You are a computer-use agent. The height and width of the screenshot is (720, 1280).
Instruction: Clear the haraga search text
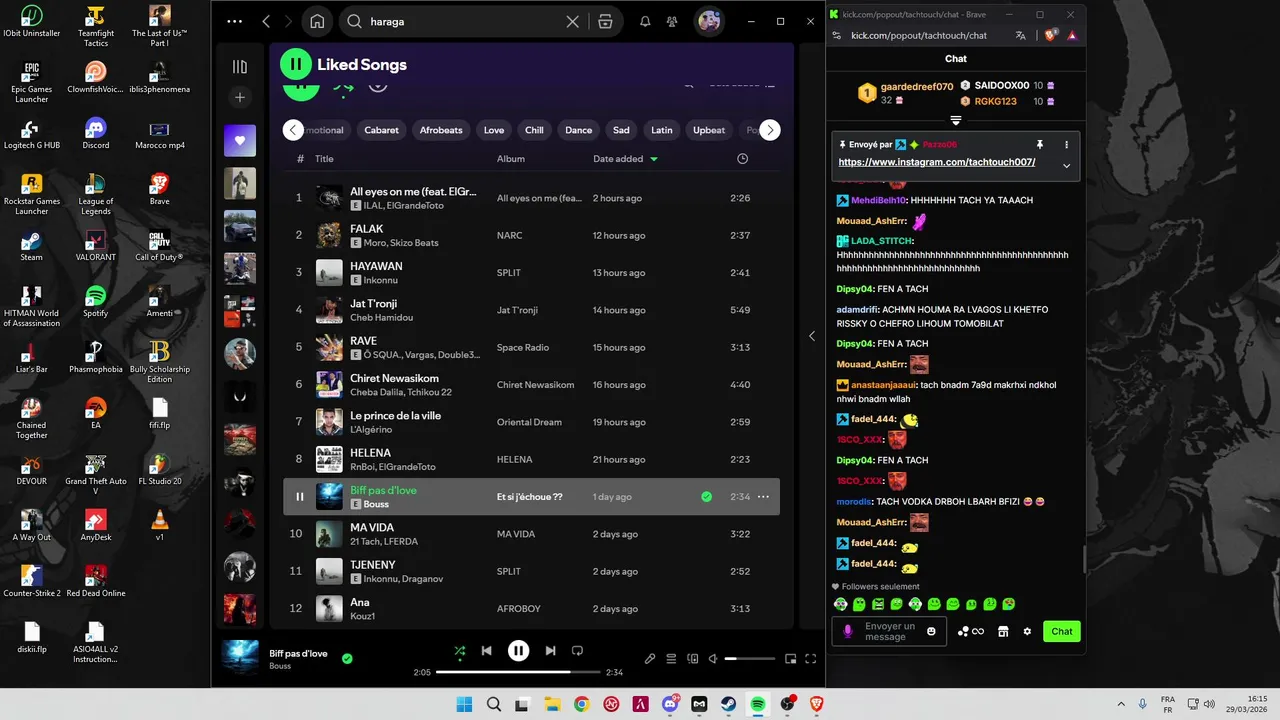573,21
